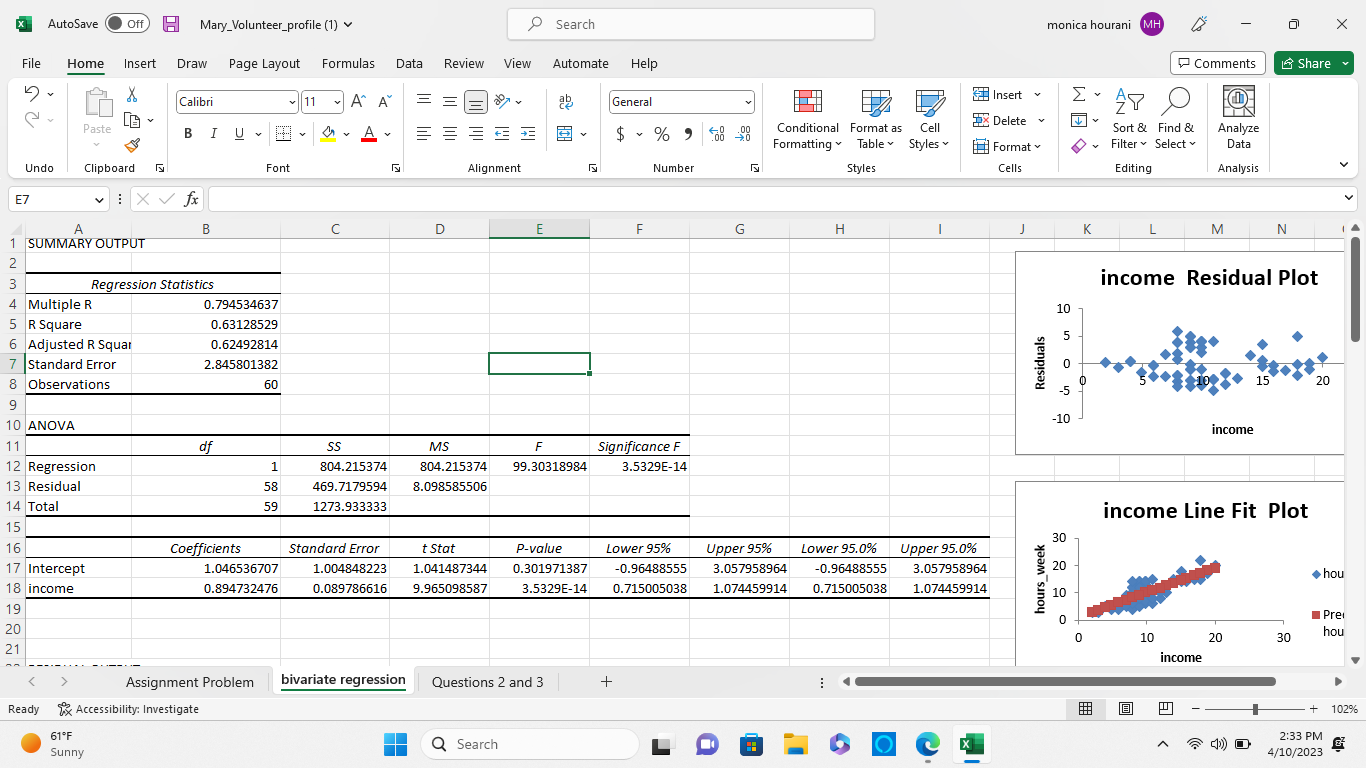Click the Fill Color yellow swatch
This screenshot has width=1366, height=768.
328,134
